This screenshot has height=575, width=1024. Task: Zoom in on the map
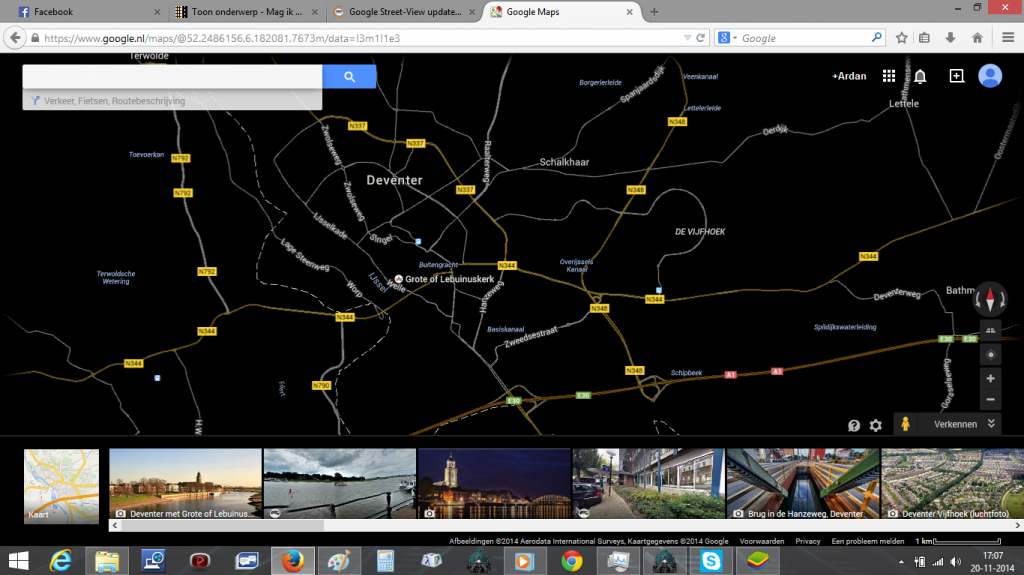[991, 378]
